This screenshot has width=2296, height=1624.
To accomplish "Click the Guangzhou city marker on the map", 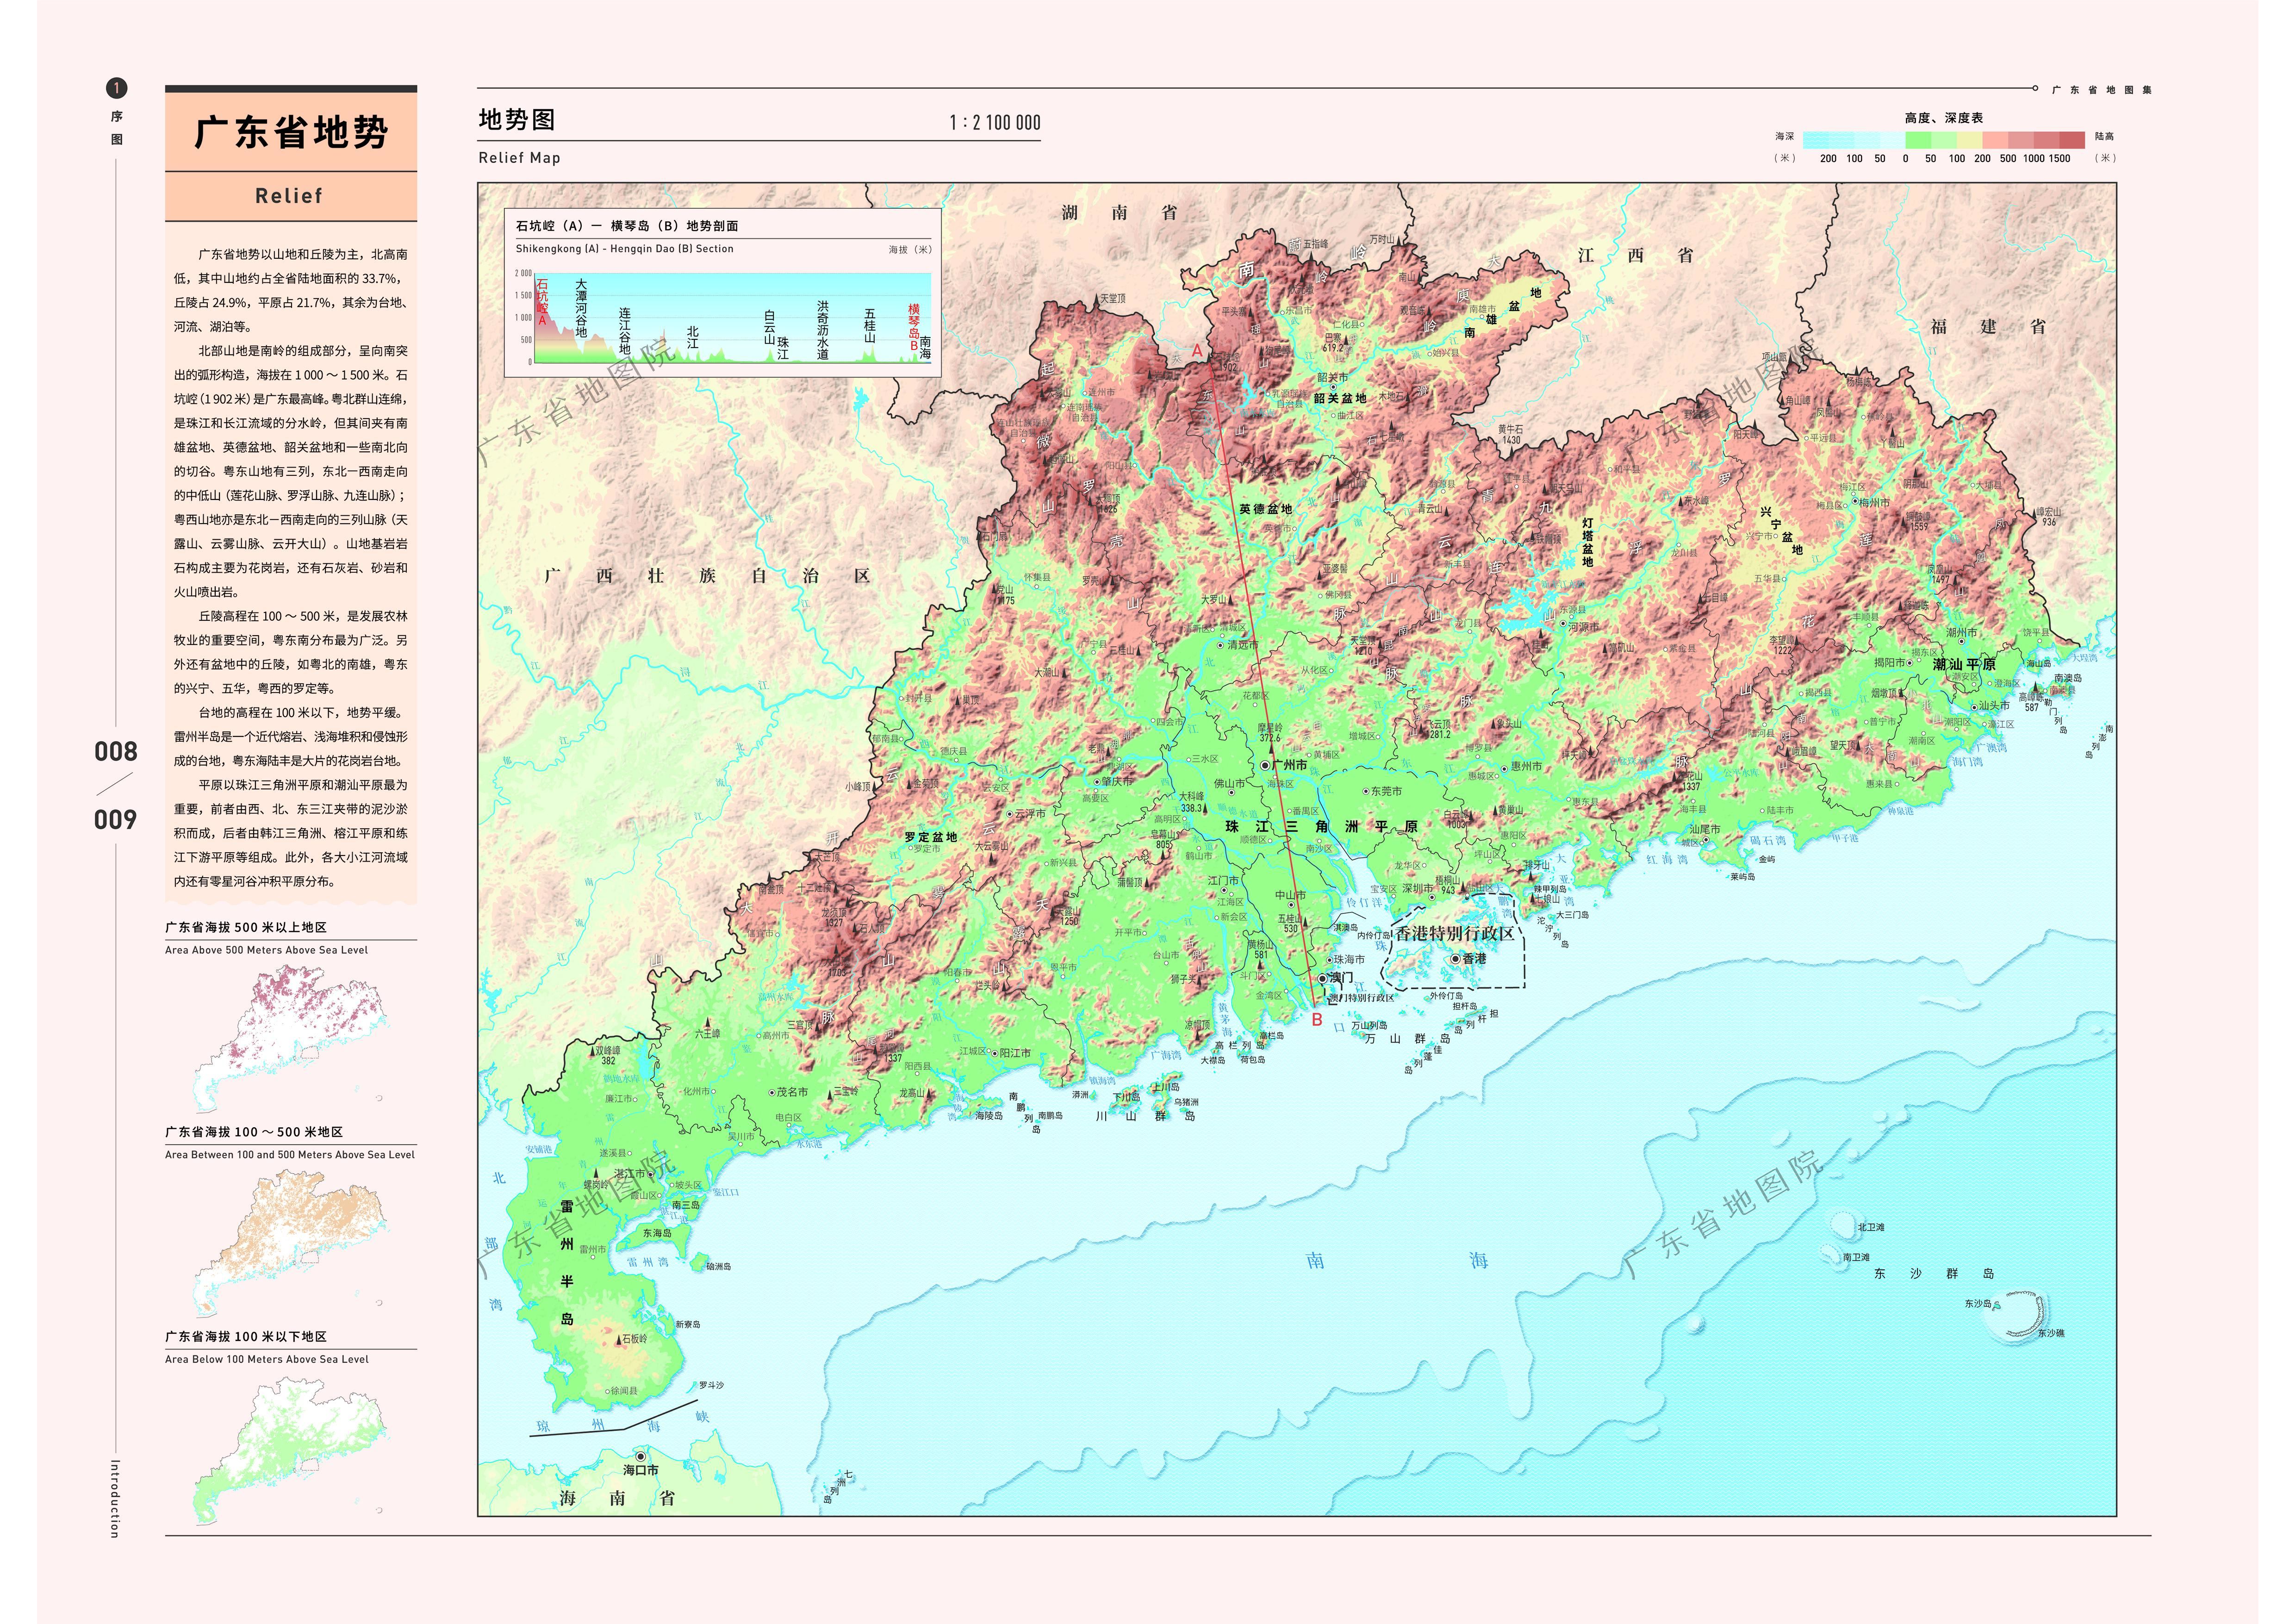I will pyautogui.click(x=1265, y=764).
